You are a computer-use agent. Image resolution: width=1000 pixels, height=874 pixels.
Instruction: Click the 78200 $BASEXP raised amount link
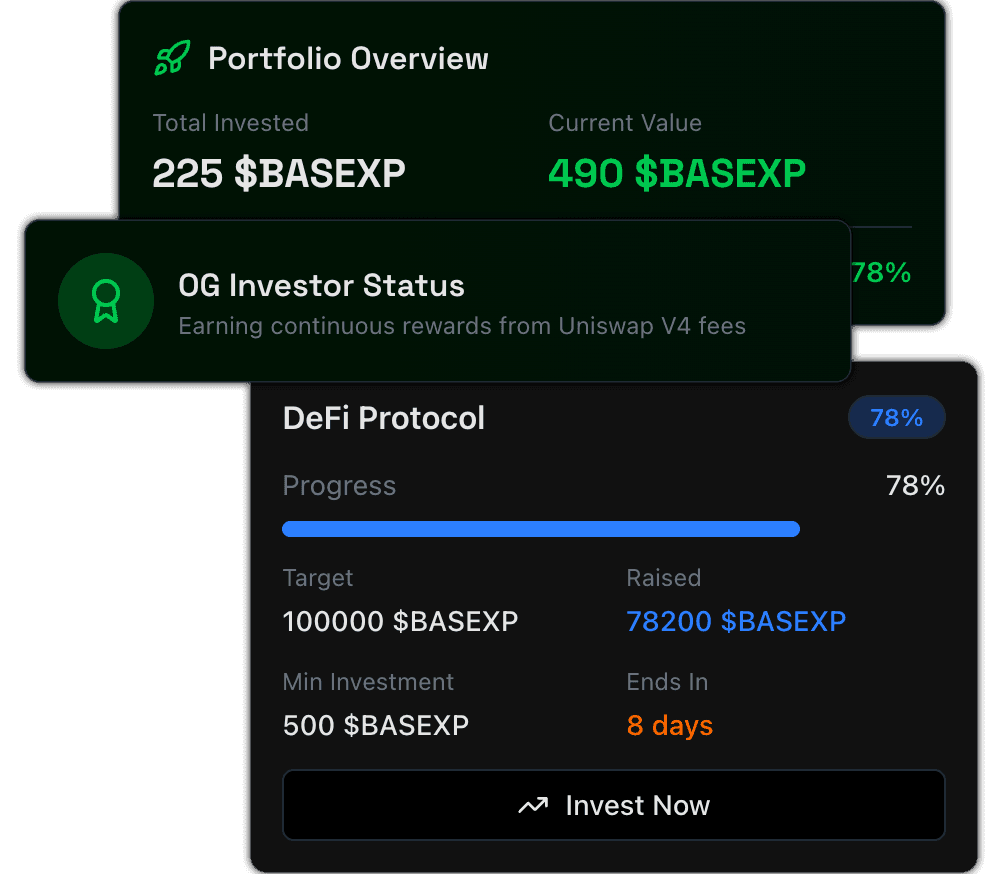[x=737, y=621]
